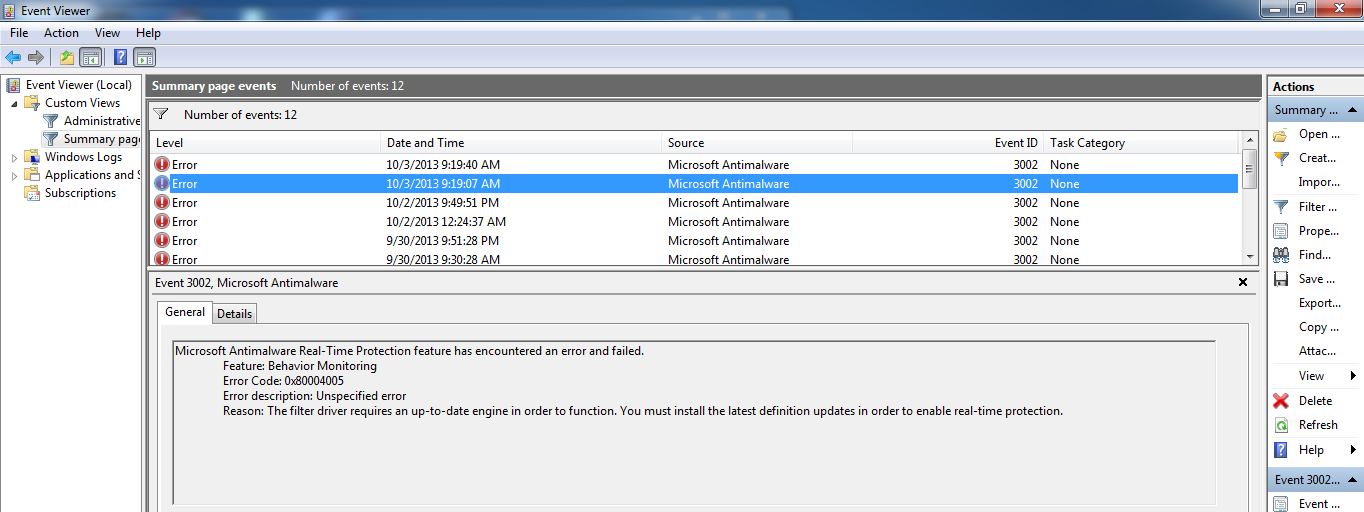The width and height of the screenshot is (1364, 512).
Task: Click the Open Saved Log folder icon
Action: pyautogui.click(x=1281, y=134)
